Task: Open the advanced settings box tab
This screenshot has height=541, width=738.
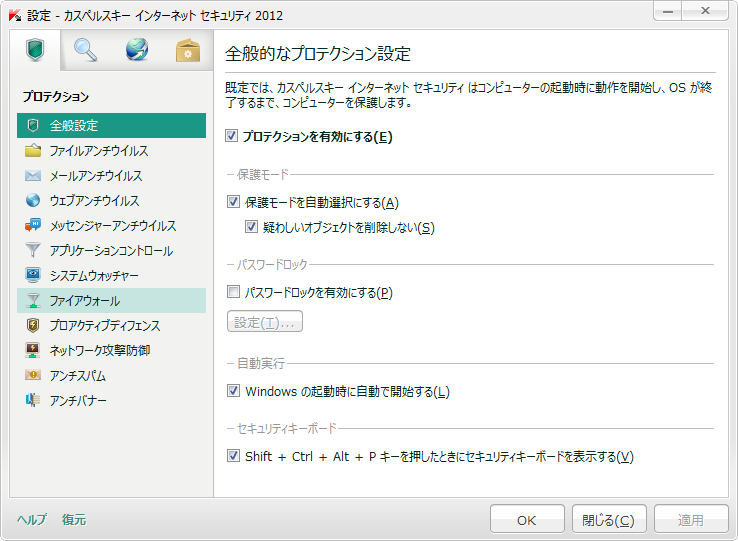Action: click(188, 50)
